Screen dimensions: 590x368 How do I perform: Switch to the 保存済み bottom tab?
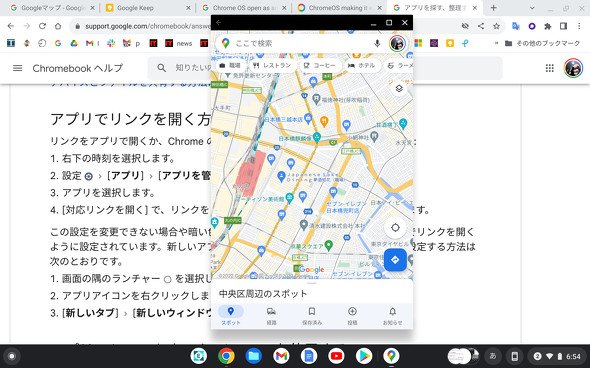(312, 315)
